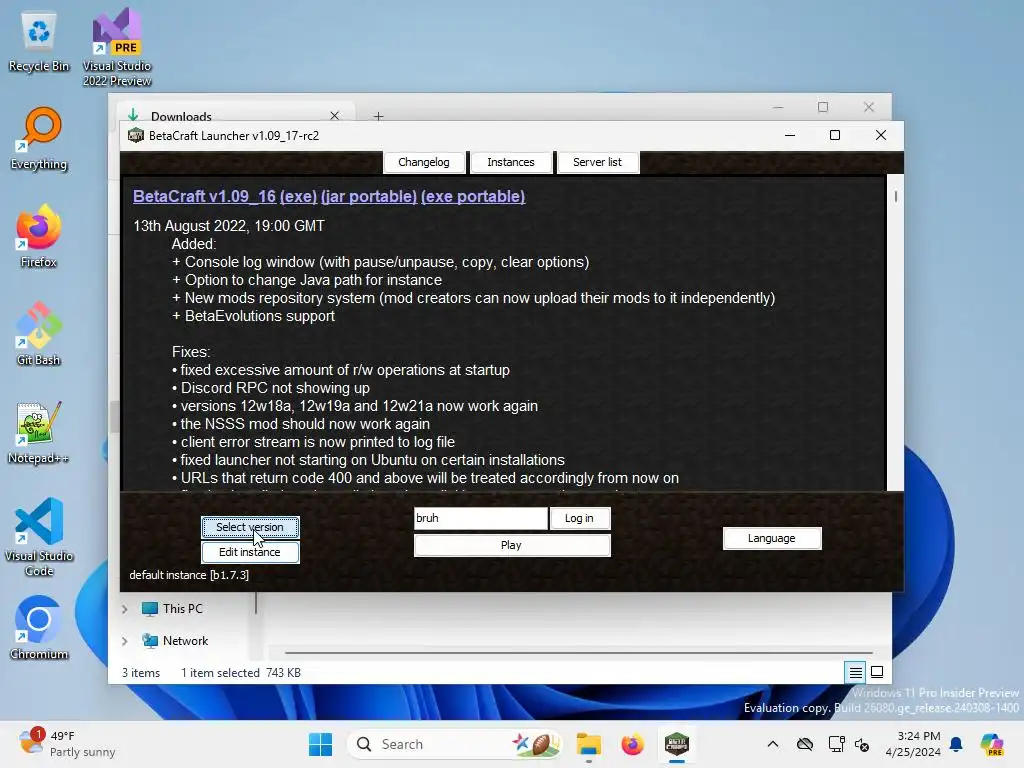Click the taskbar Search box
This screenshot has height=768, width=1024.
(456, 744)
